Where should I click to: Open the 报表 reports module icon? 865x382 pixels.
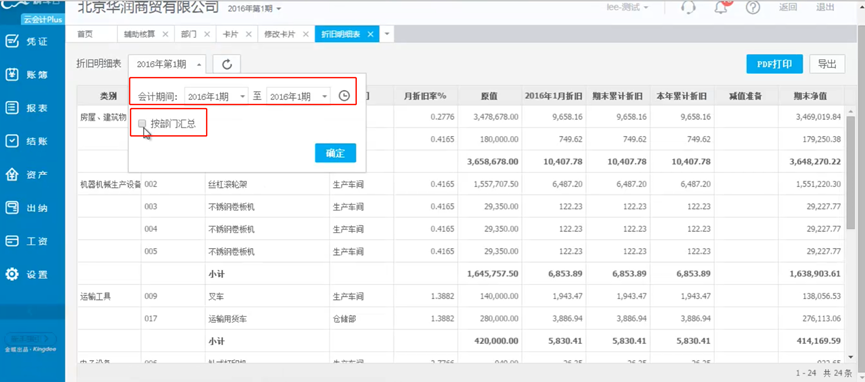point(12,108)
